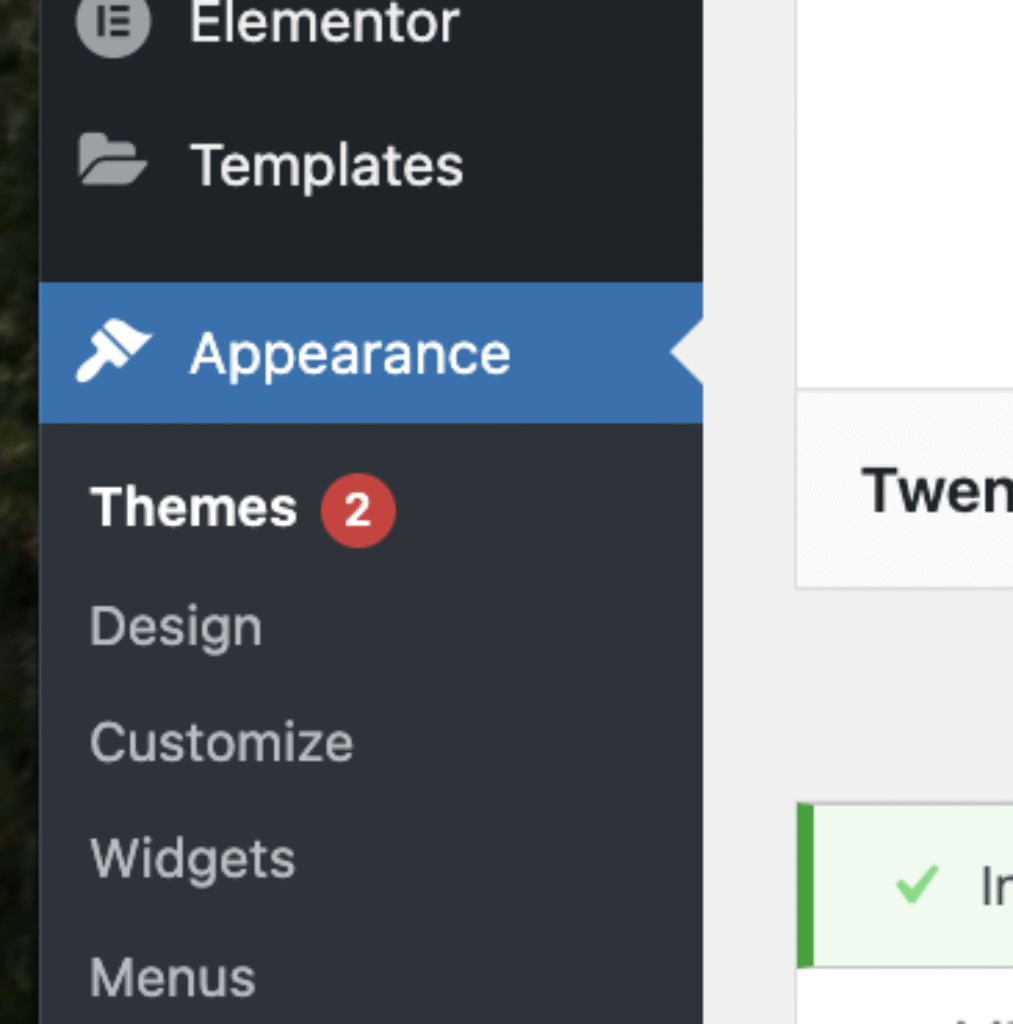Open the Templates menu item
The height and width of the screenshot is (1024, 1013).
pyautogui.click(x=326, y=164)
